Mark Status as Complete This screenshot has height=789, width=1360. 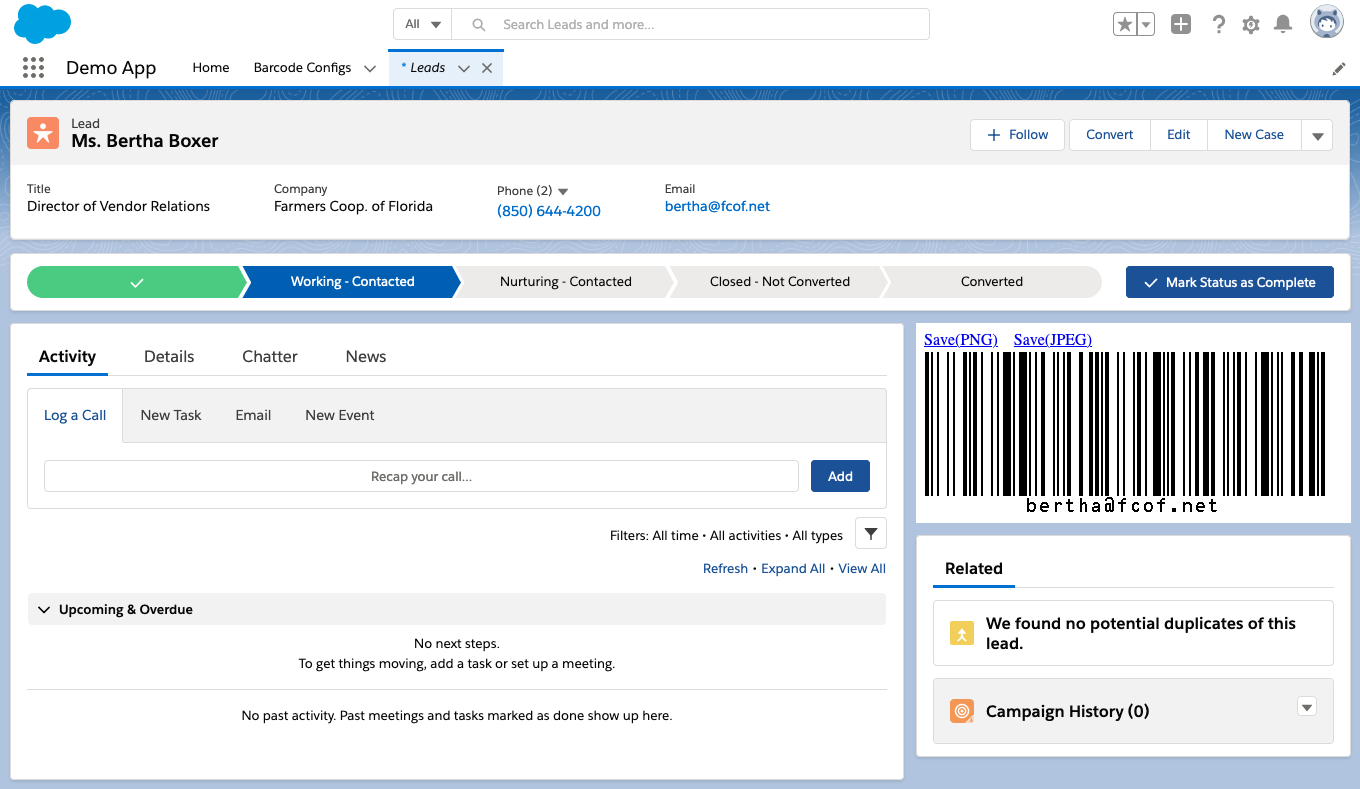[1230, 282]
